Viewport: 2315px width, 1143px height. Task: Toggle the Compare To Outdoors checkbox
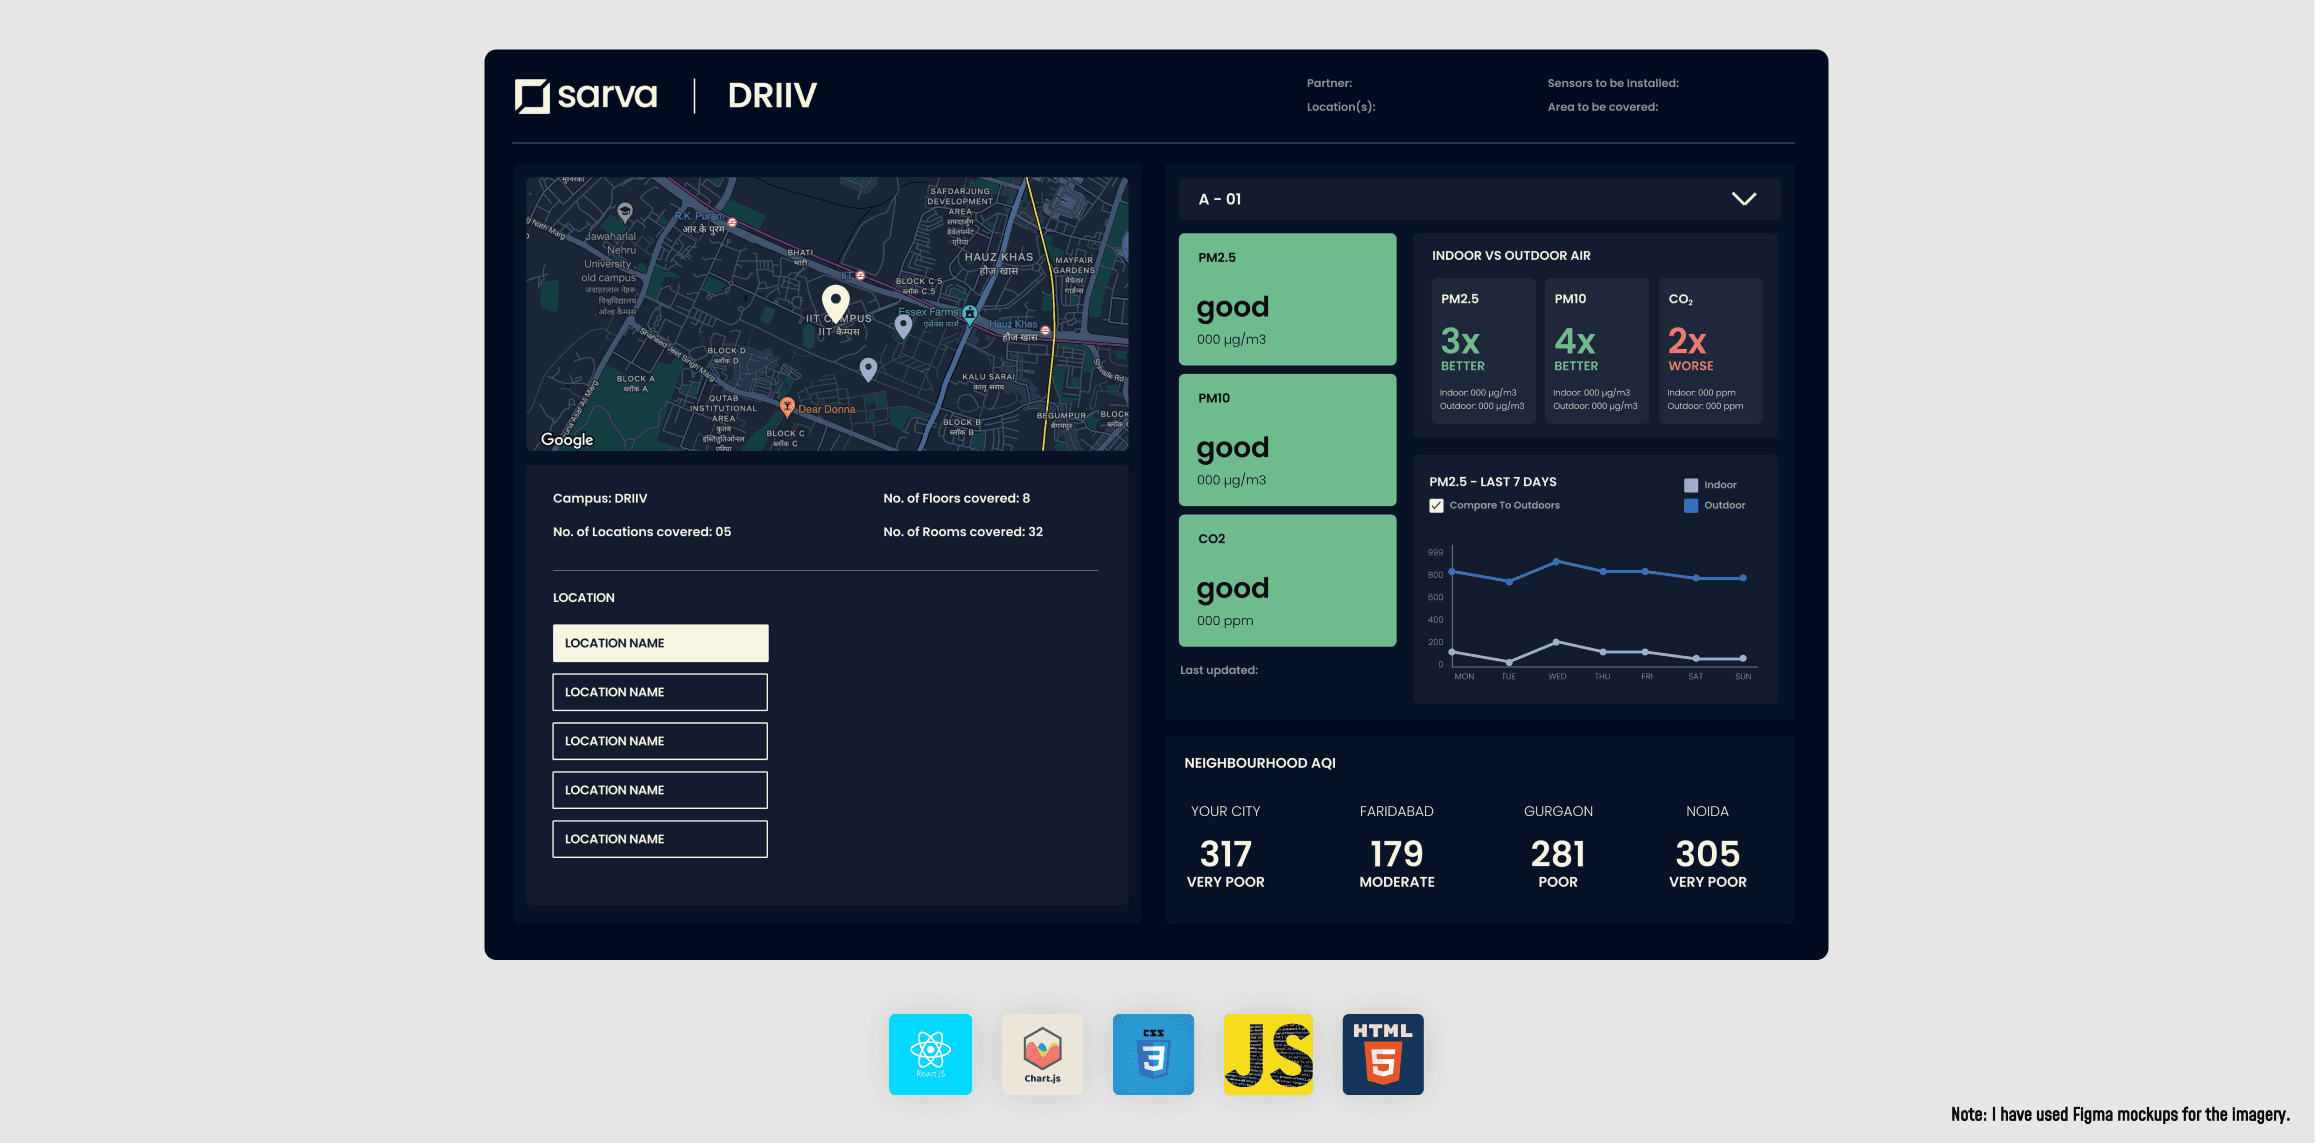pos(1436,506)
